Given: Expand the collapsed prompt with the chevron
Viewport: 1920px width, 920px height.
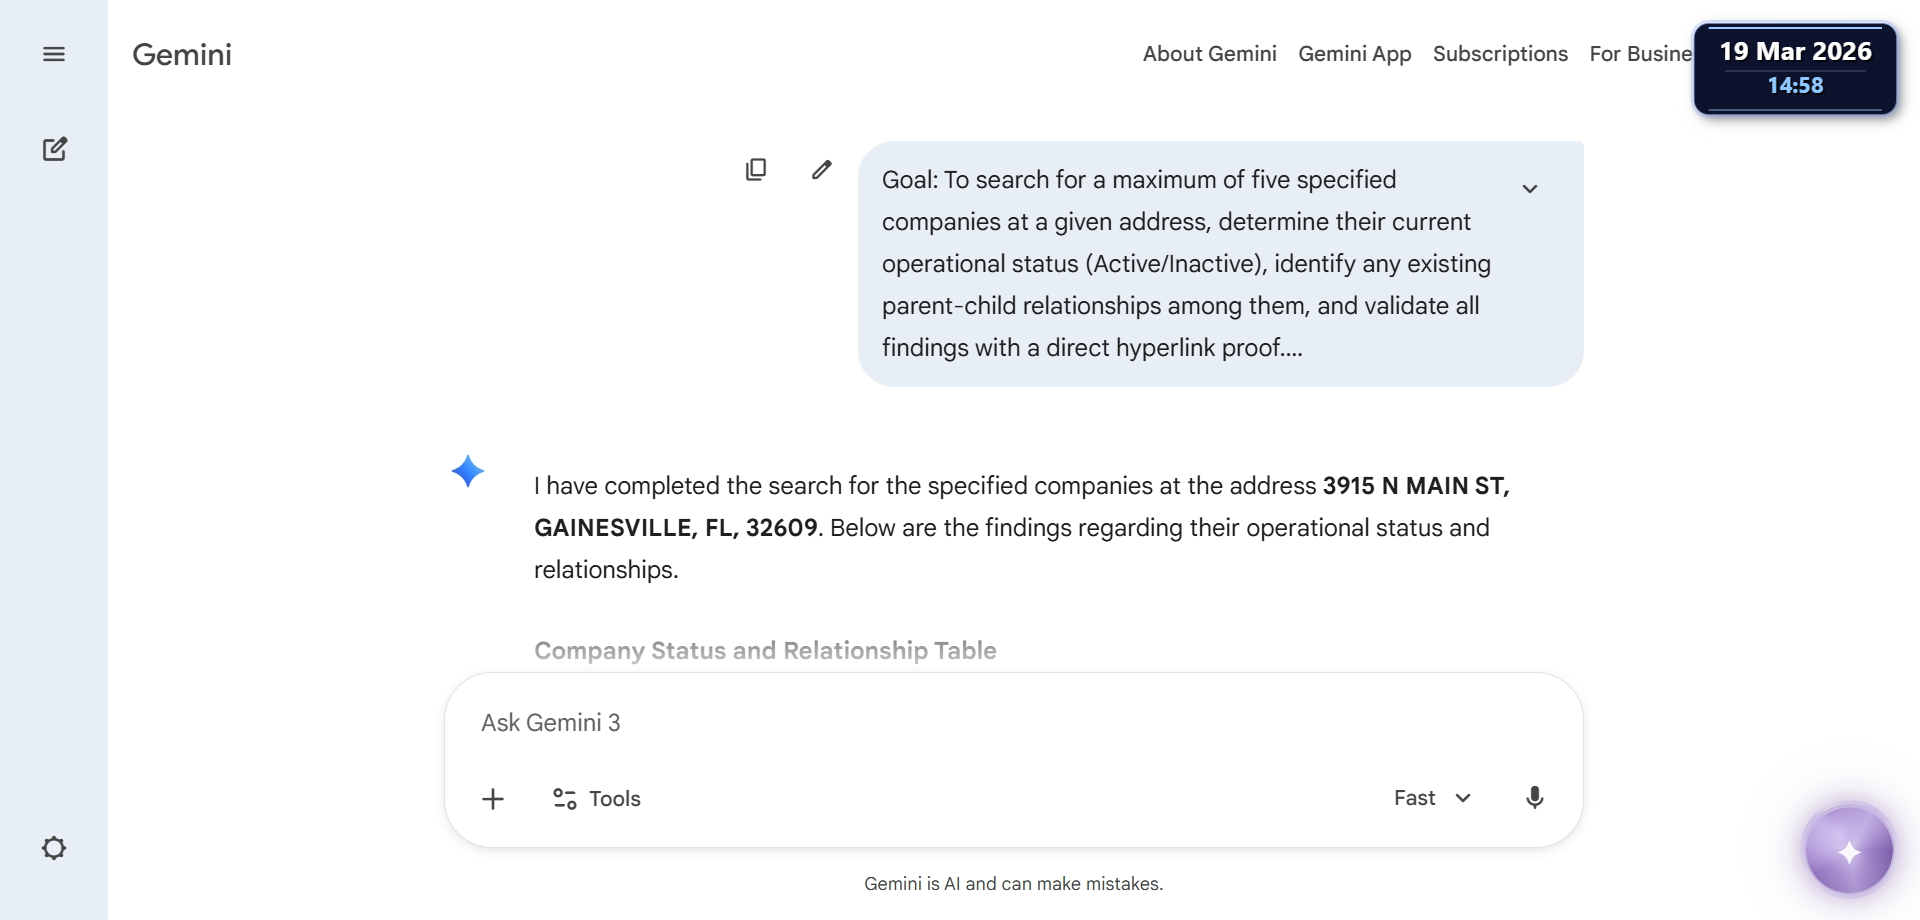Looking at the screenshot, I should pos(1529,189).
